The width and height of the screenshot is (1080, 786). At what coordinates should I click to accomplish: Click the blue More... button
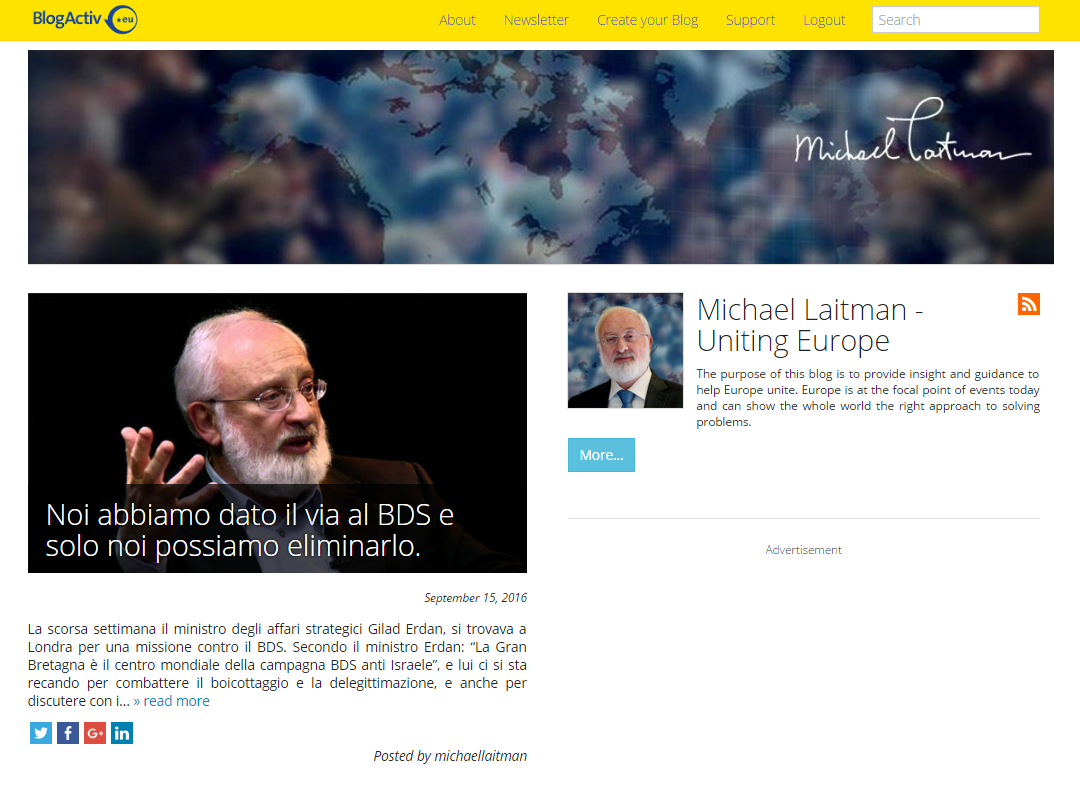(x=601, y=455)
